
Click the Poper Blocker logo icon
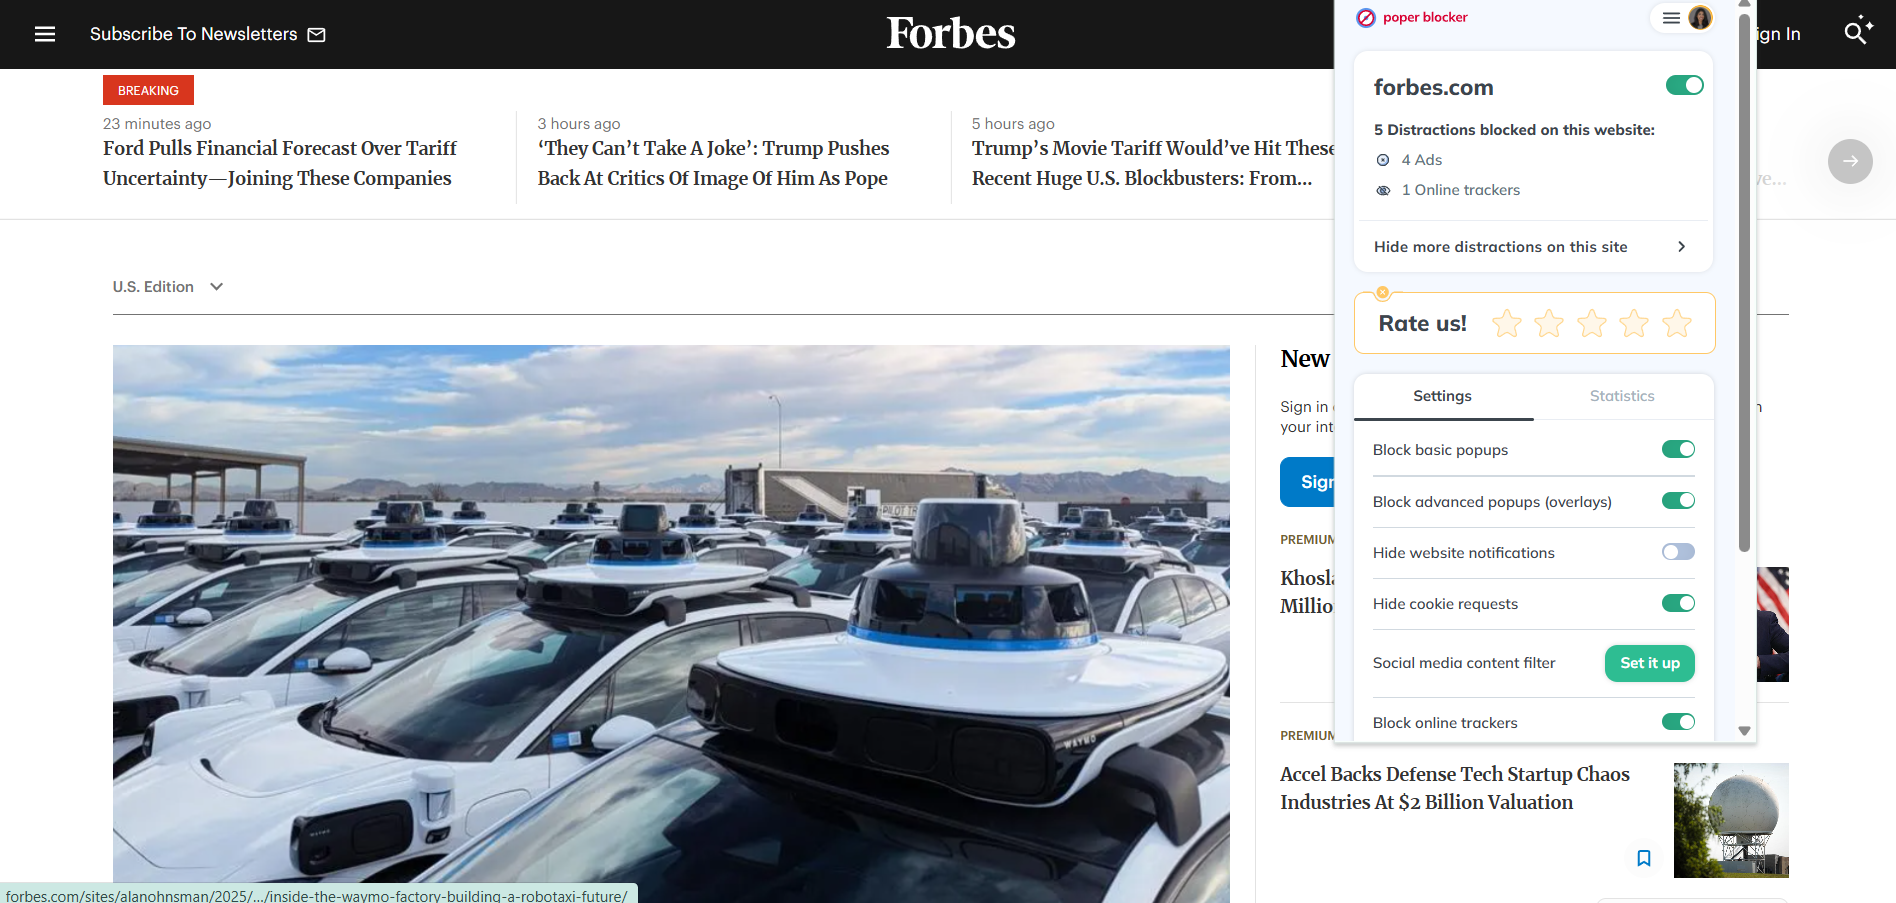click(1366, 18)
